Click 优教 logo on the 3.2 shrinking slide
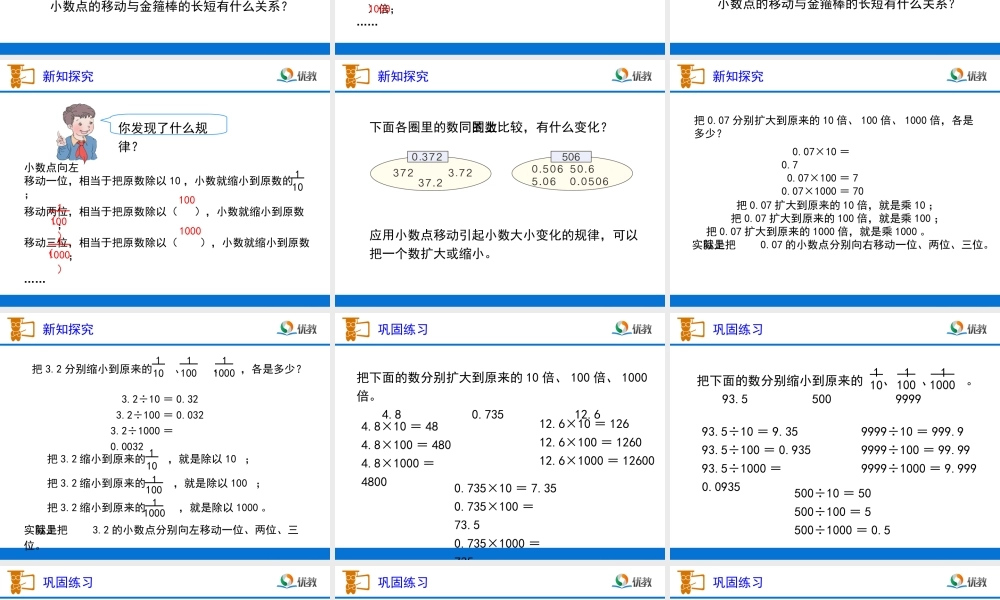The height and width of the screenshot is (600, 1000). click(x=297, y=328)
